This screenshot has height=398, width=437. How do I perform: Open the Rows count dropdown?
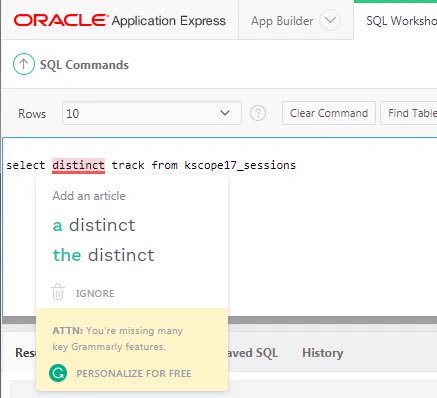[152, 113]
